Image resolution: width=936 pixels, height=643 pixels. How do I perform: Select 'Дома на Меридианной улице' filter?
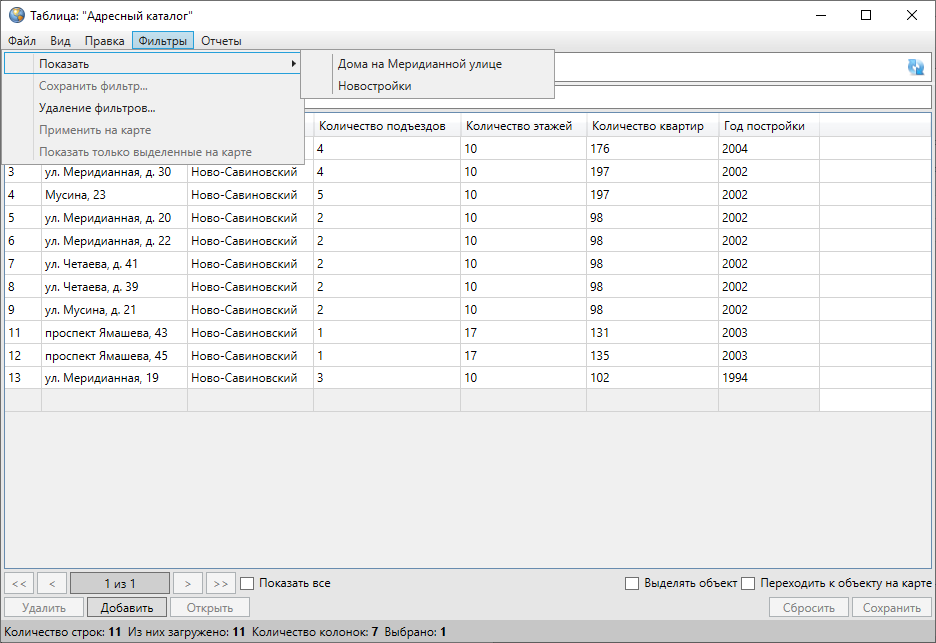pyautogui.click(x=419, y=64)
